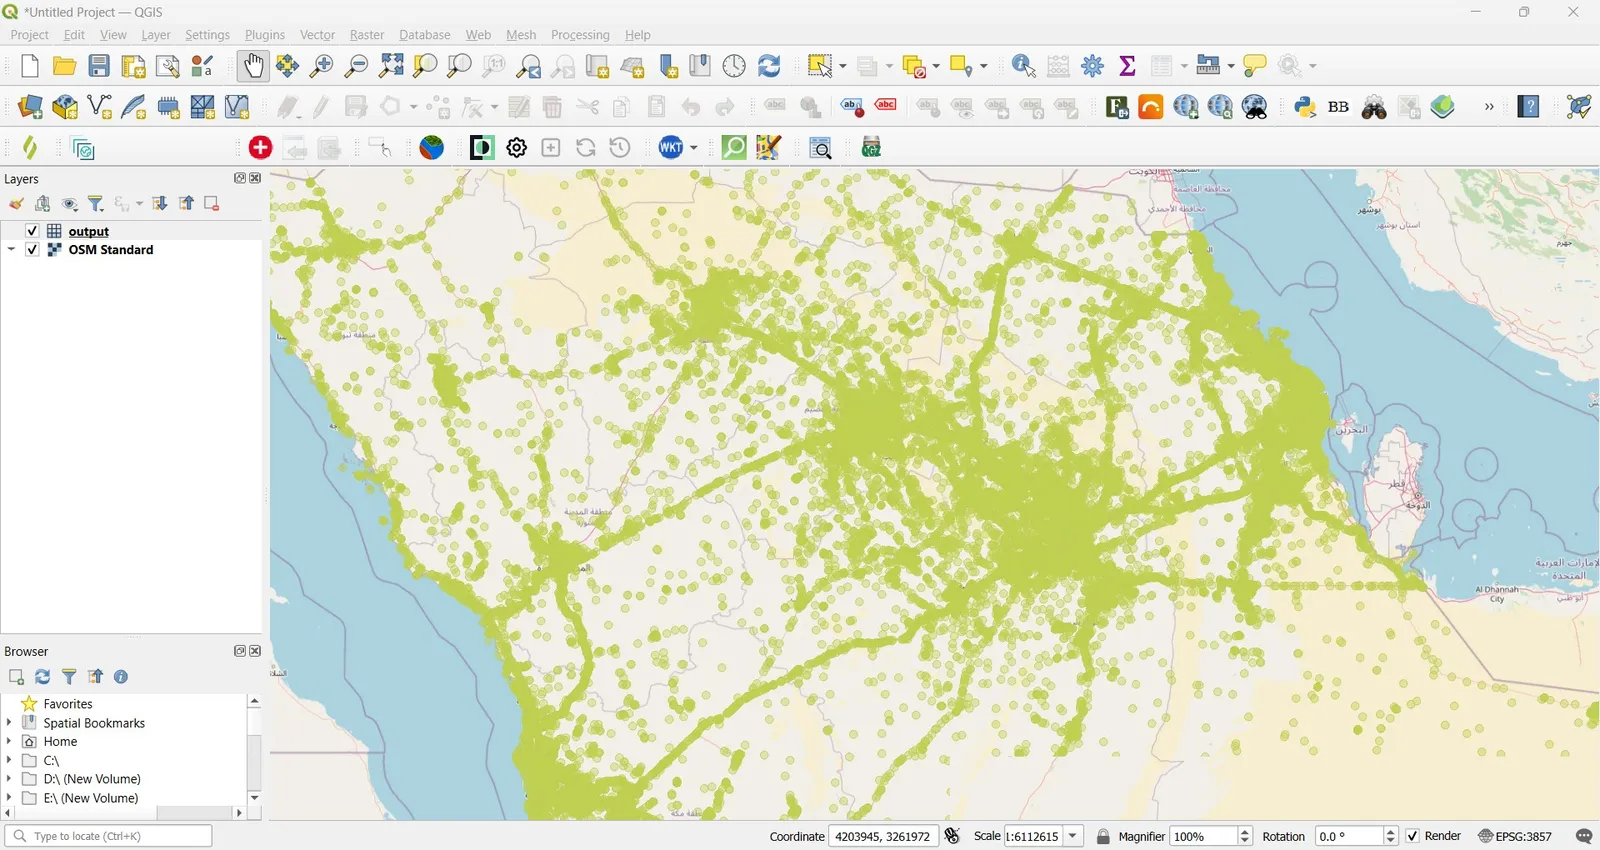The image size is (1600, 850).
Task: Open project folder icon
Action: click(64, 66)
